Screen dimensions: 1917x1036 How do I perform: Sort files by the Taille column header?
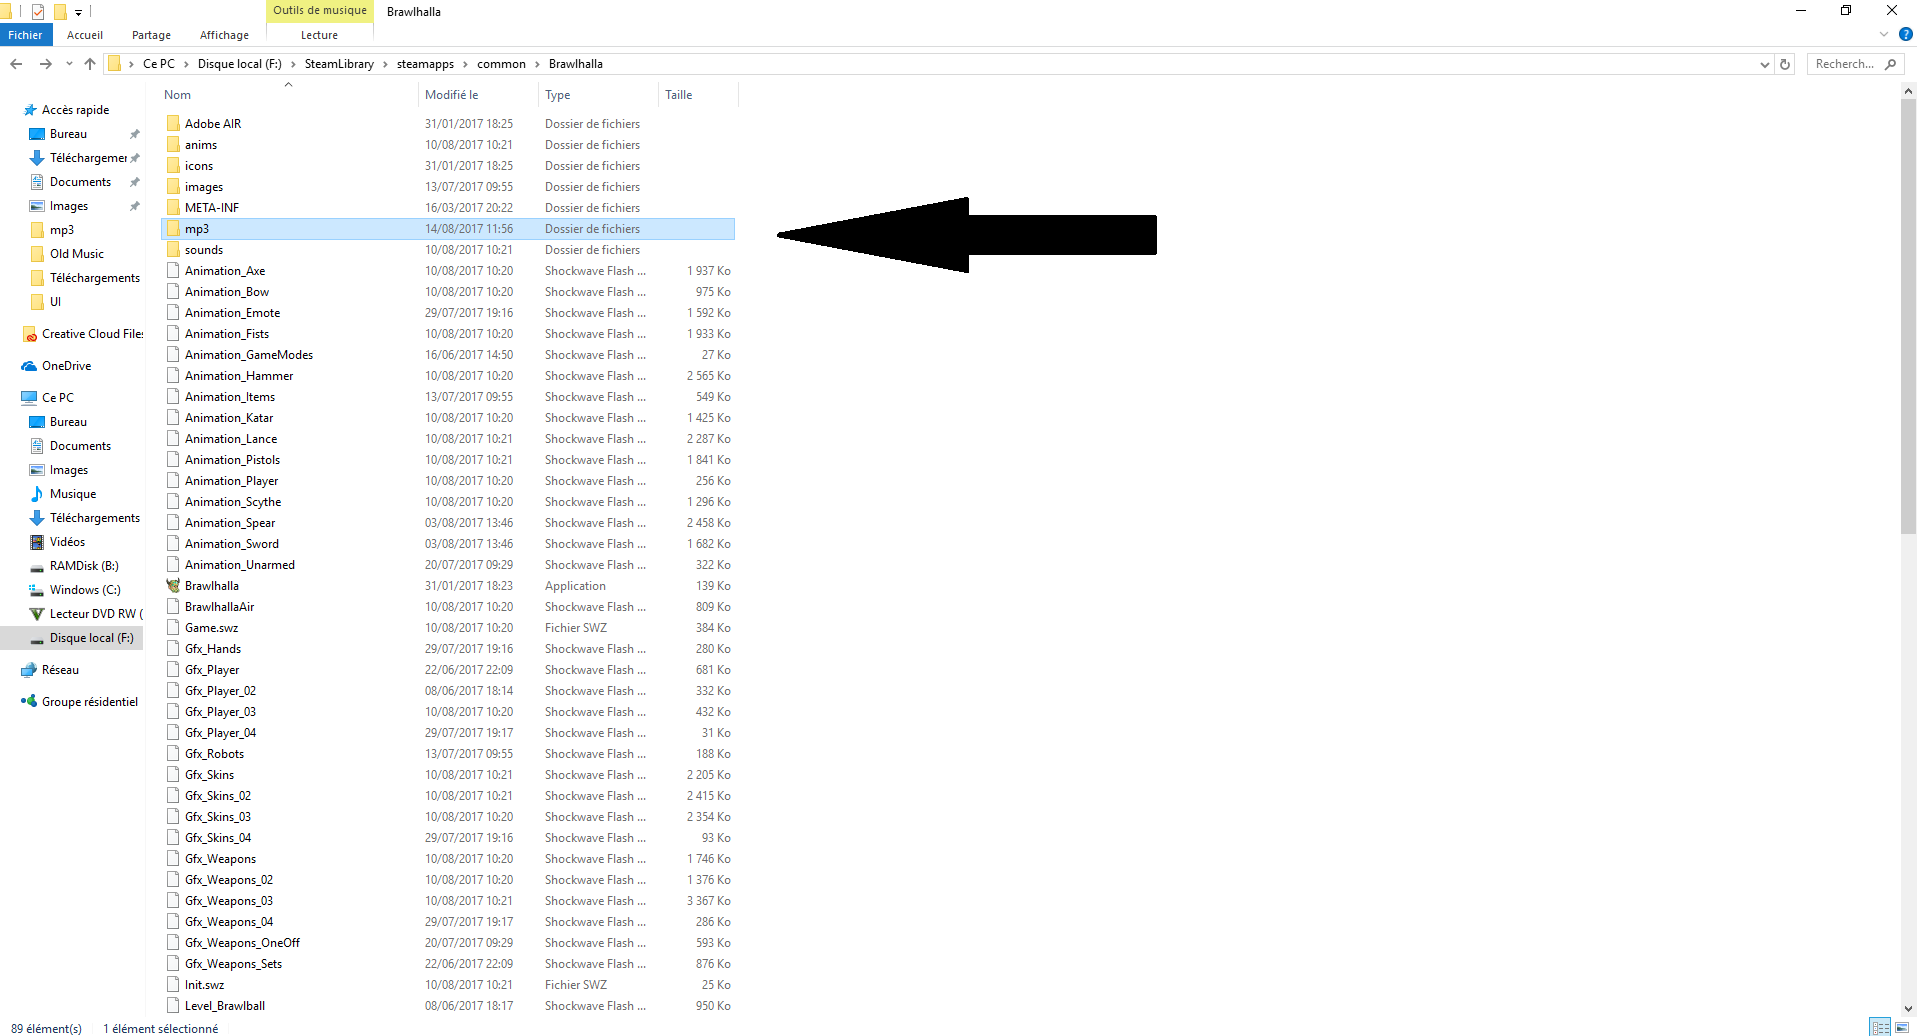click(x=698, y=95)
